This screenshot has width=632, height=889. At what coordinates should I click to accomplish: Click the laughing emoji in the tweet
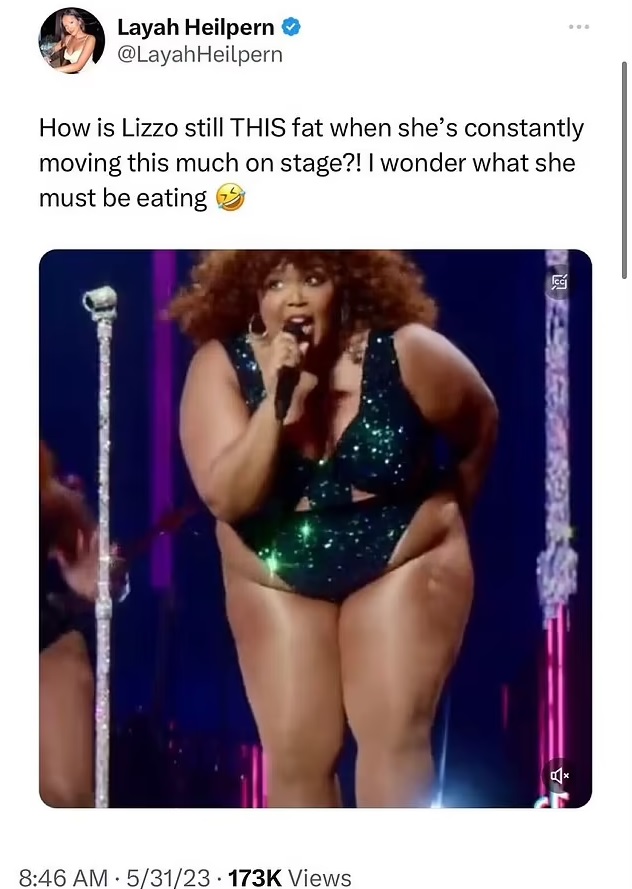[227, 198]
